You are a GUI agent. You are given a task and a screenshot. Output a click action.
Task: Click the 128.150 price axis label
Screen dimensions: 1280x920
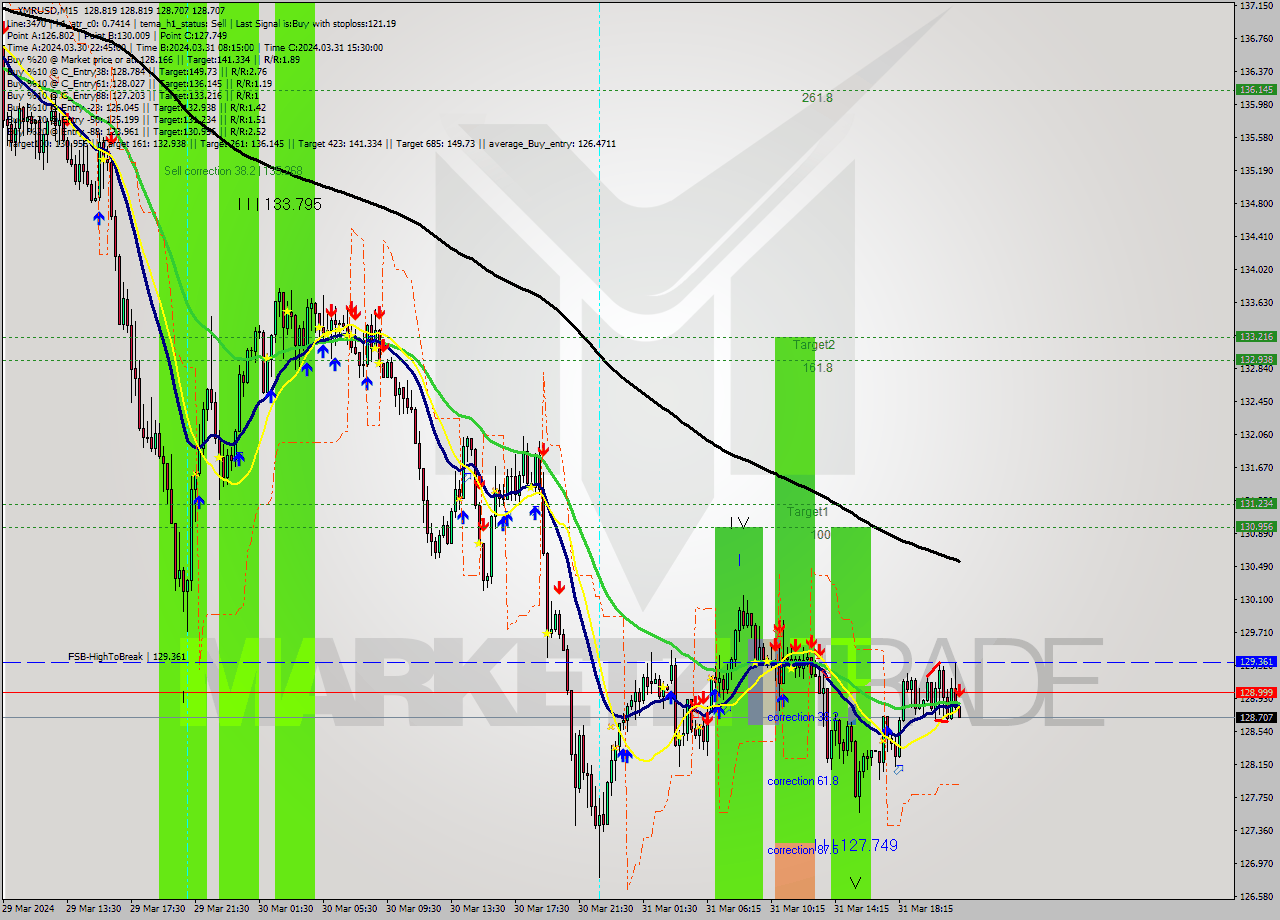(x=1256, y=765)
